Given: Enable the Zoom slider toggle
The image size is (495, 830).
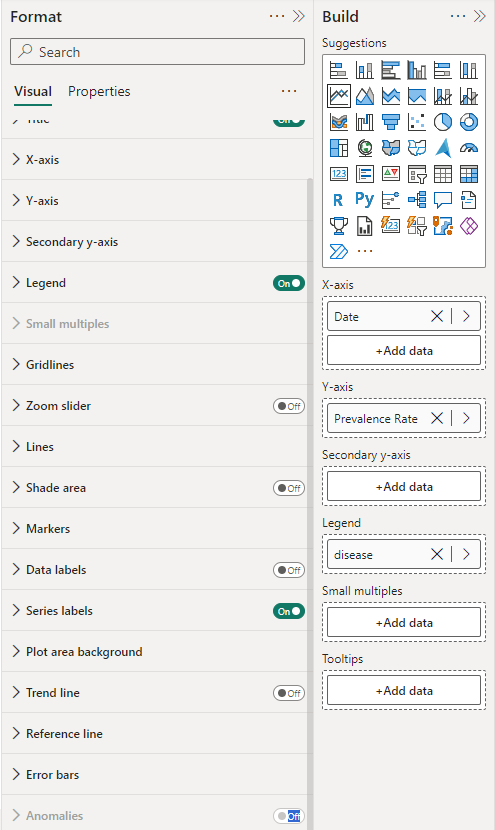Looking at the screenshot, I should [x=289, y=406].
